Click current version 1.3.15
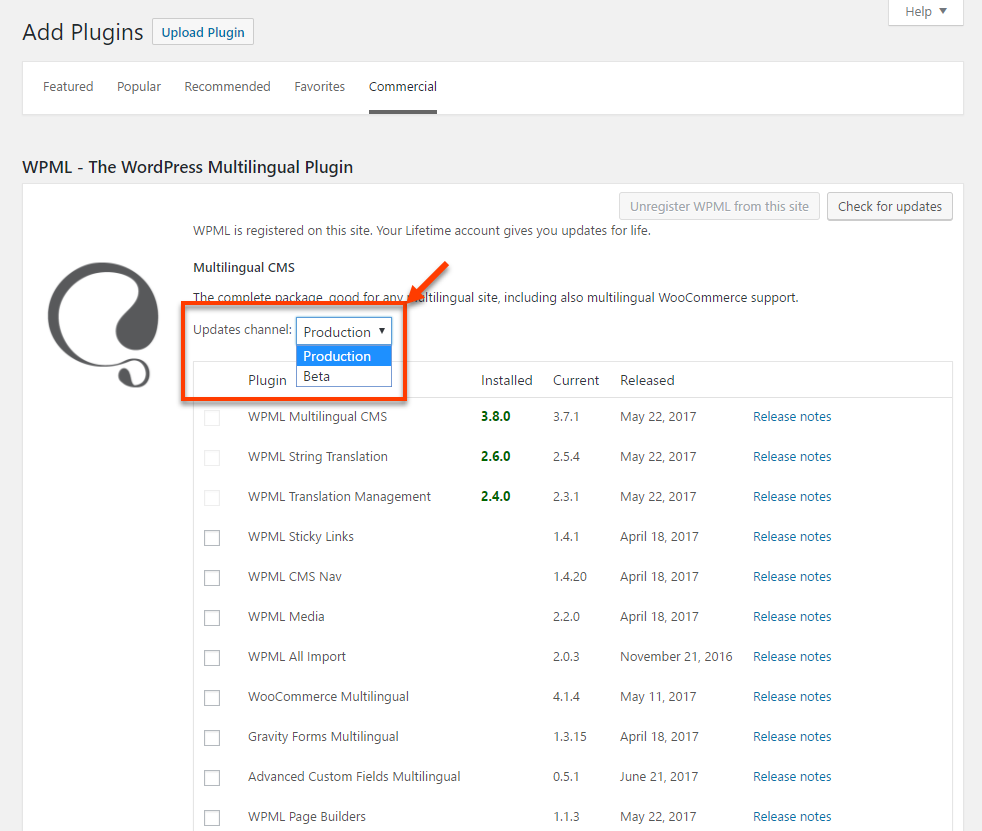The image size is (982, 831). [570, 737]
